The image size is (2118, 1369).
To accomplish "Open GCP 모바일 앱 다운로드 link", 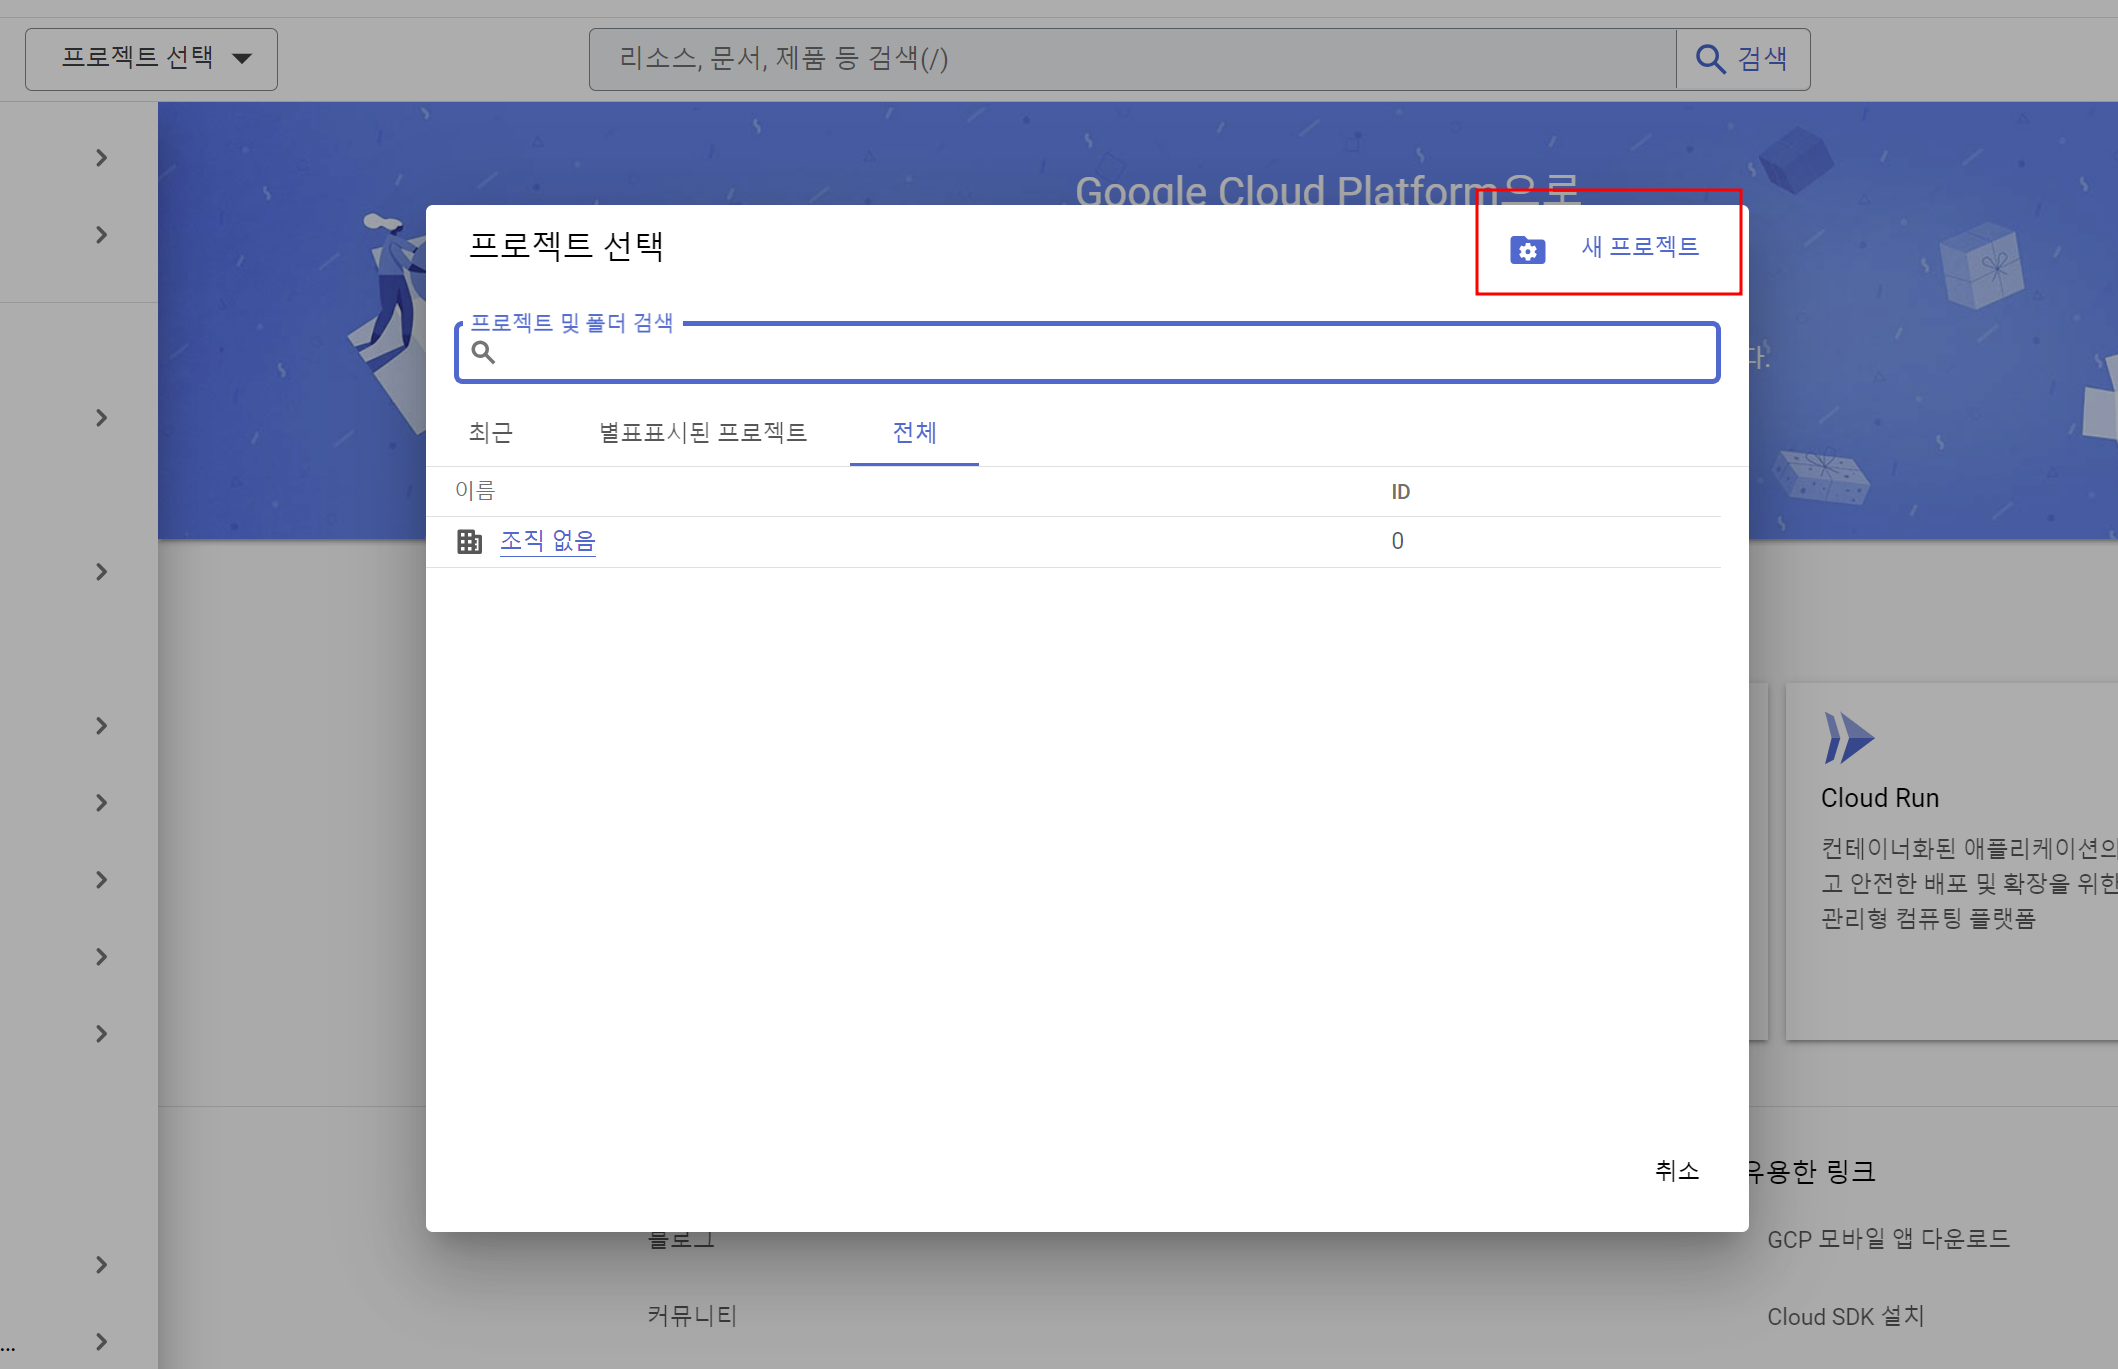I will [x=1888, y=1239].
